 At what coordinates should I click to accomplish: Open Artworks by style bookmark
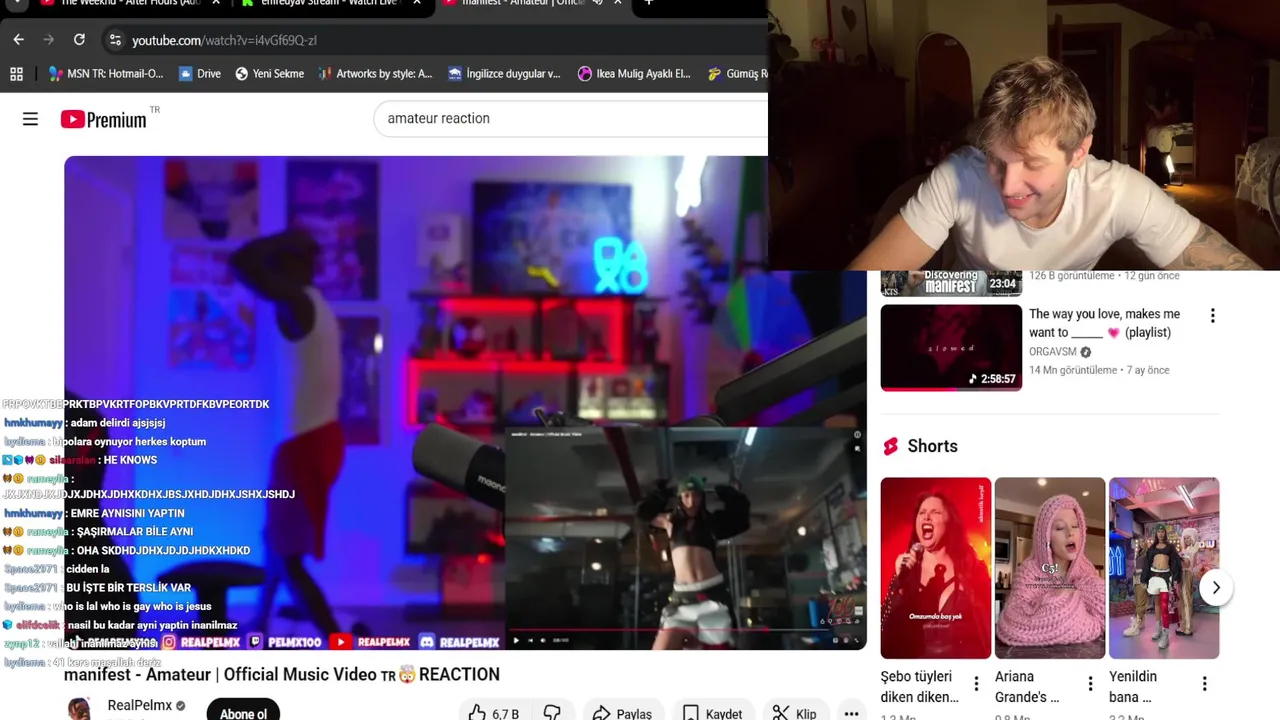pyautogui.click(x=375, y=73)
